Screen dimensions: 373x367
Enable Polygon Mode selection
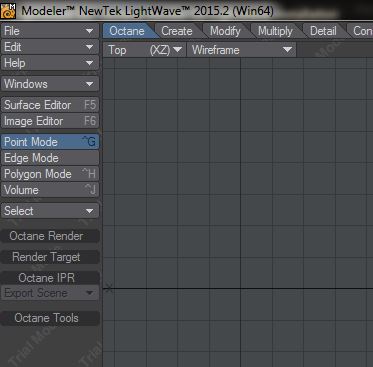[x=50, y=174]
